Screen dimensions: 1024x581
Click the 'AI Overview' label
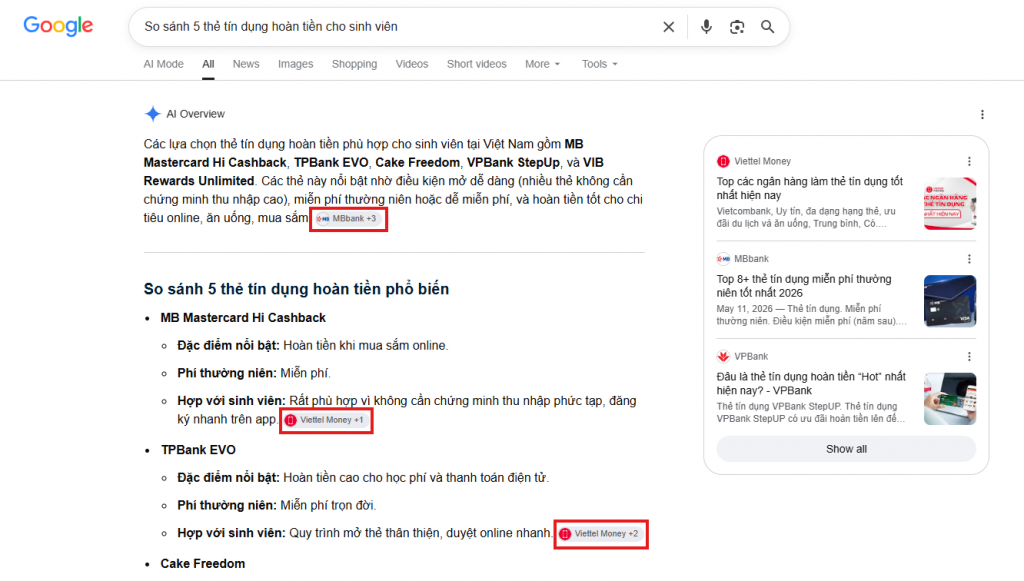tap(195, 114)
